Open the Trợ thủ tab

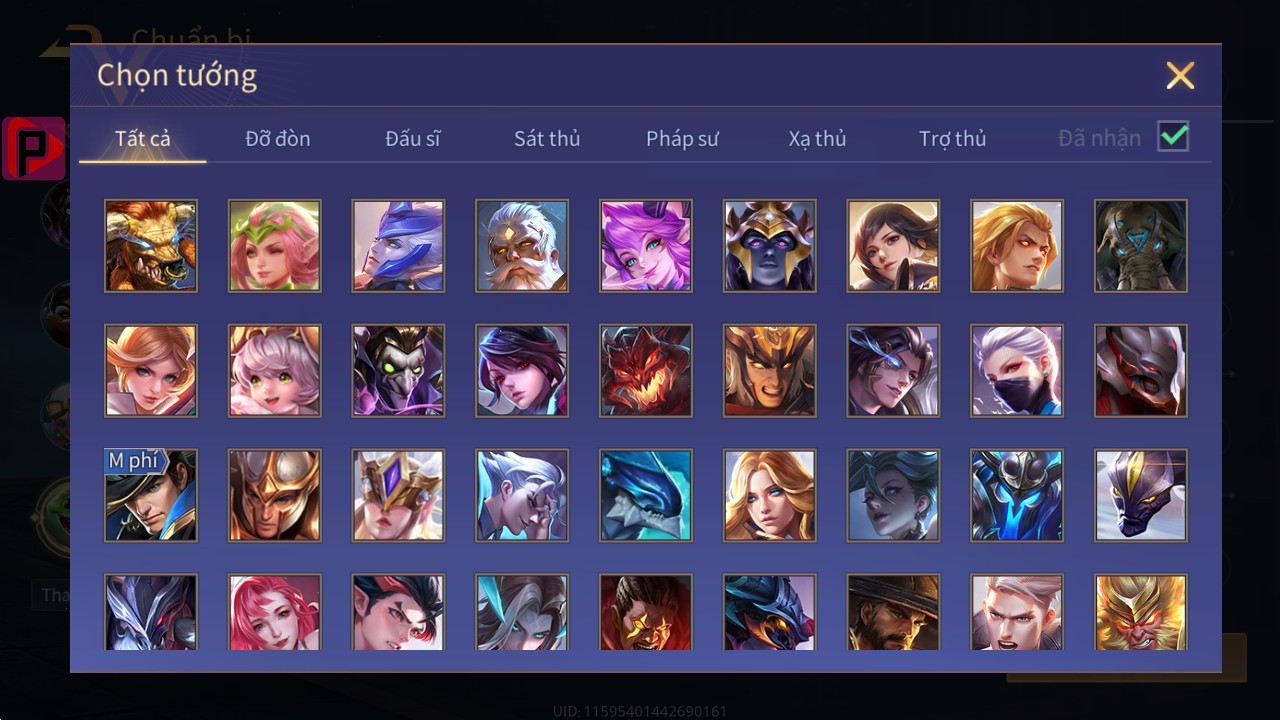pos(953,139)
